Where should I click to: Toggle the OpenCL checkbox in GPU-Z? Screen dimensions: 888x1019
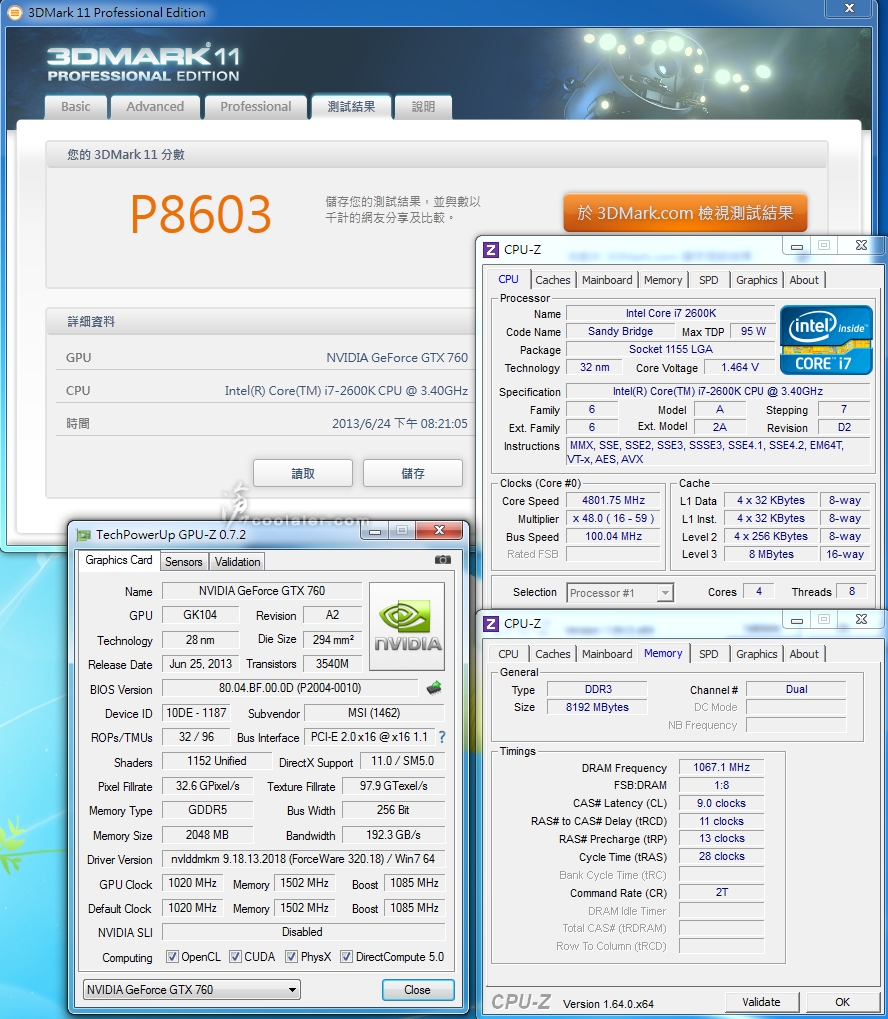coord(172,957)
